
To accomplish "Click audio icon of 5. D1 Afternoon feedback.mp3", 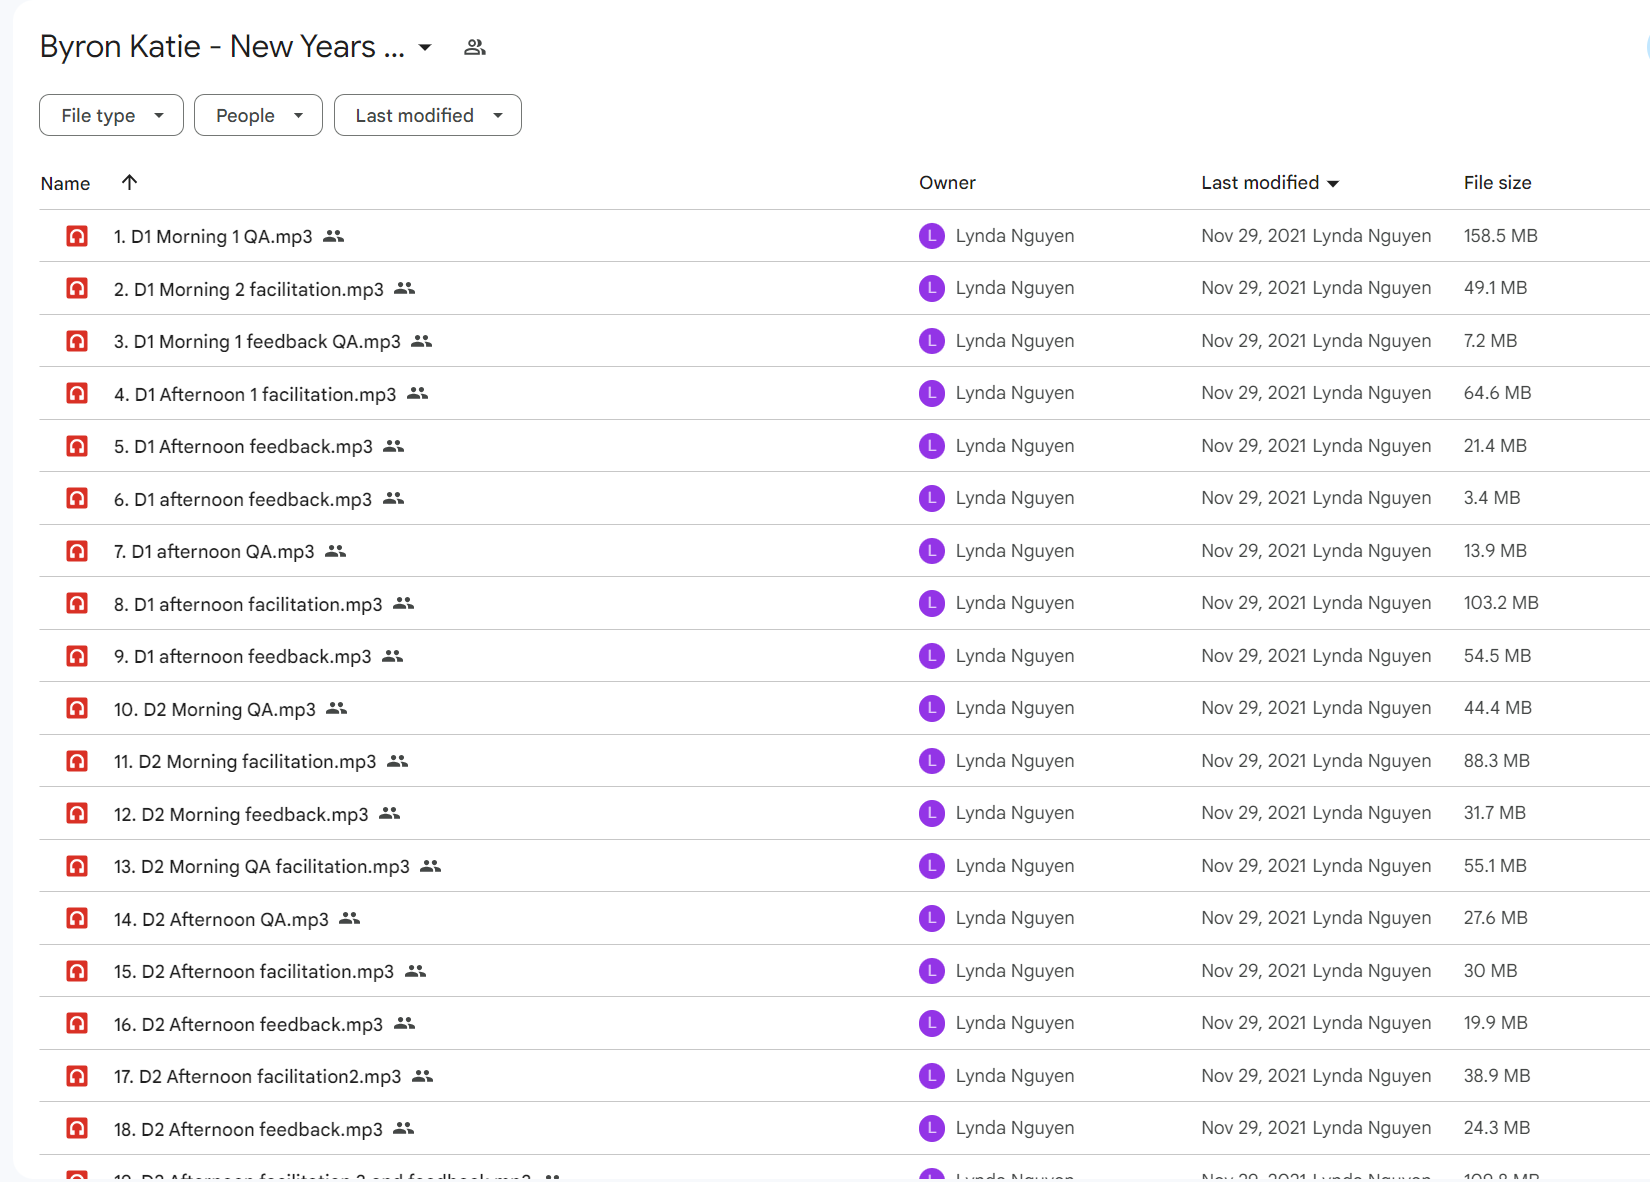I will (x=77, y=446).
